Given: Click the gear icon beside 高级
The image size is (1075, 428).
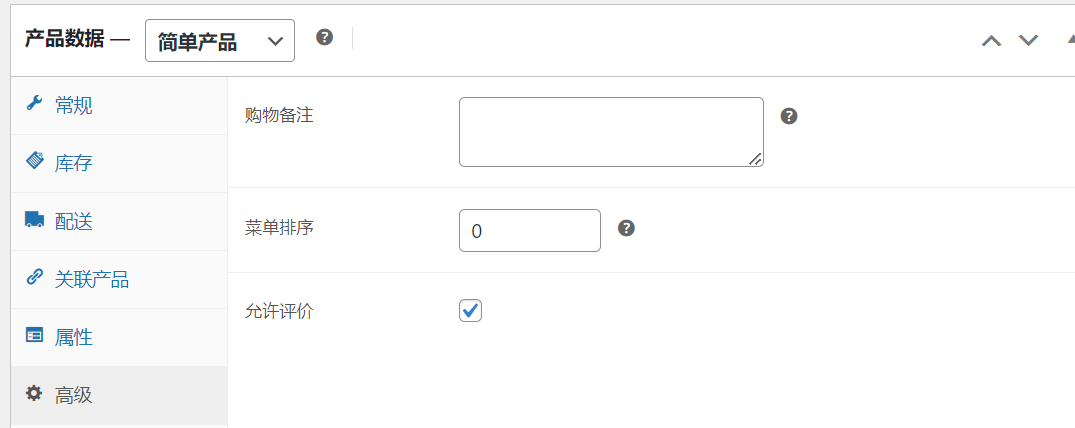Looking at the screenshot, I should (34, 394).
